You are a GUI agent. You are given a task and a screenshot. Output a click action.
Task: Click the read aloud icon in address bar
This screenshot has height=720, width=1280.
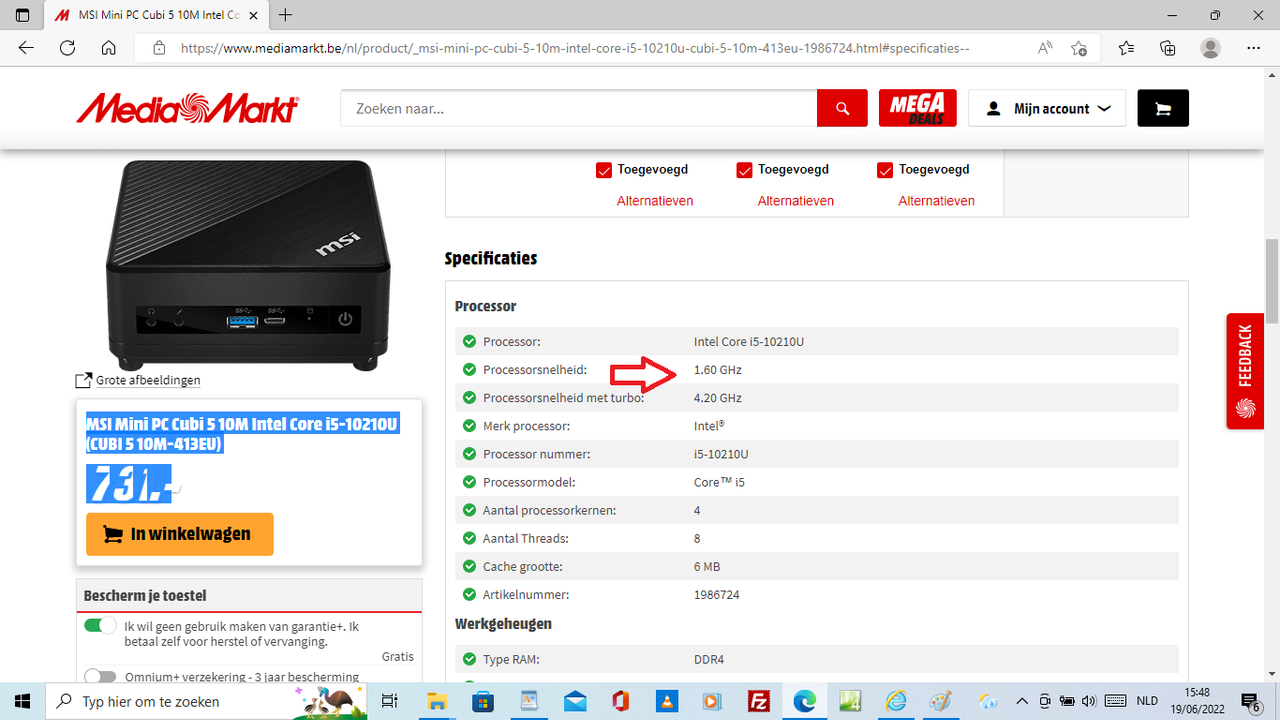1045,48
